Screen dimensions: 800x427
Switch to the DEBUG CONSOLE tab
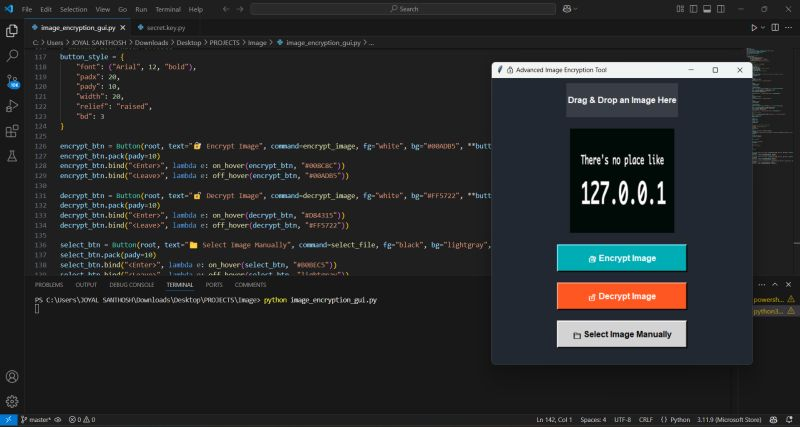point(132,285)
